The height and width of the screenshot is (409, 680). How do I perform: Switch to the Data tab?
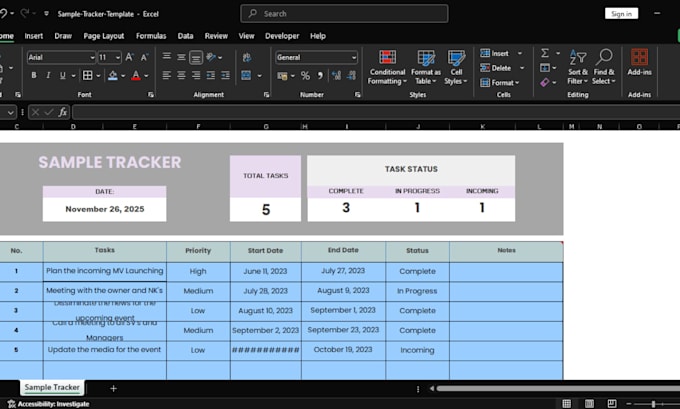tap(185, 36)
